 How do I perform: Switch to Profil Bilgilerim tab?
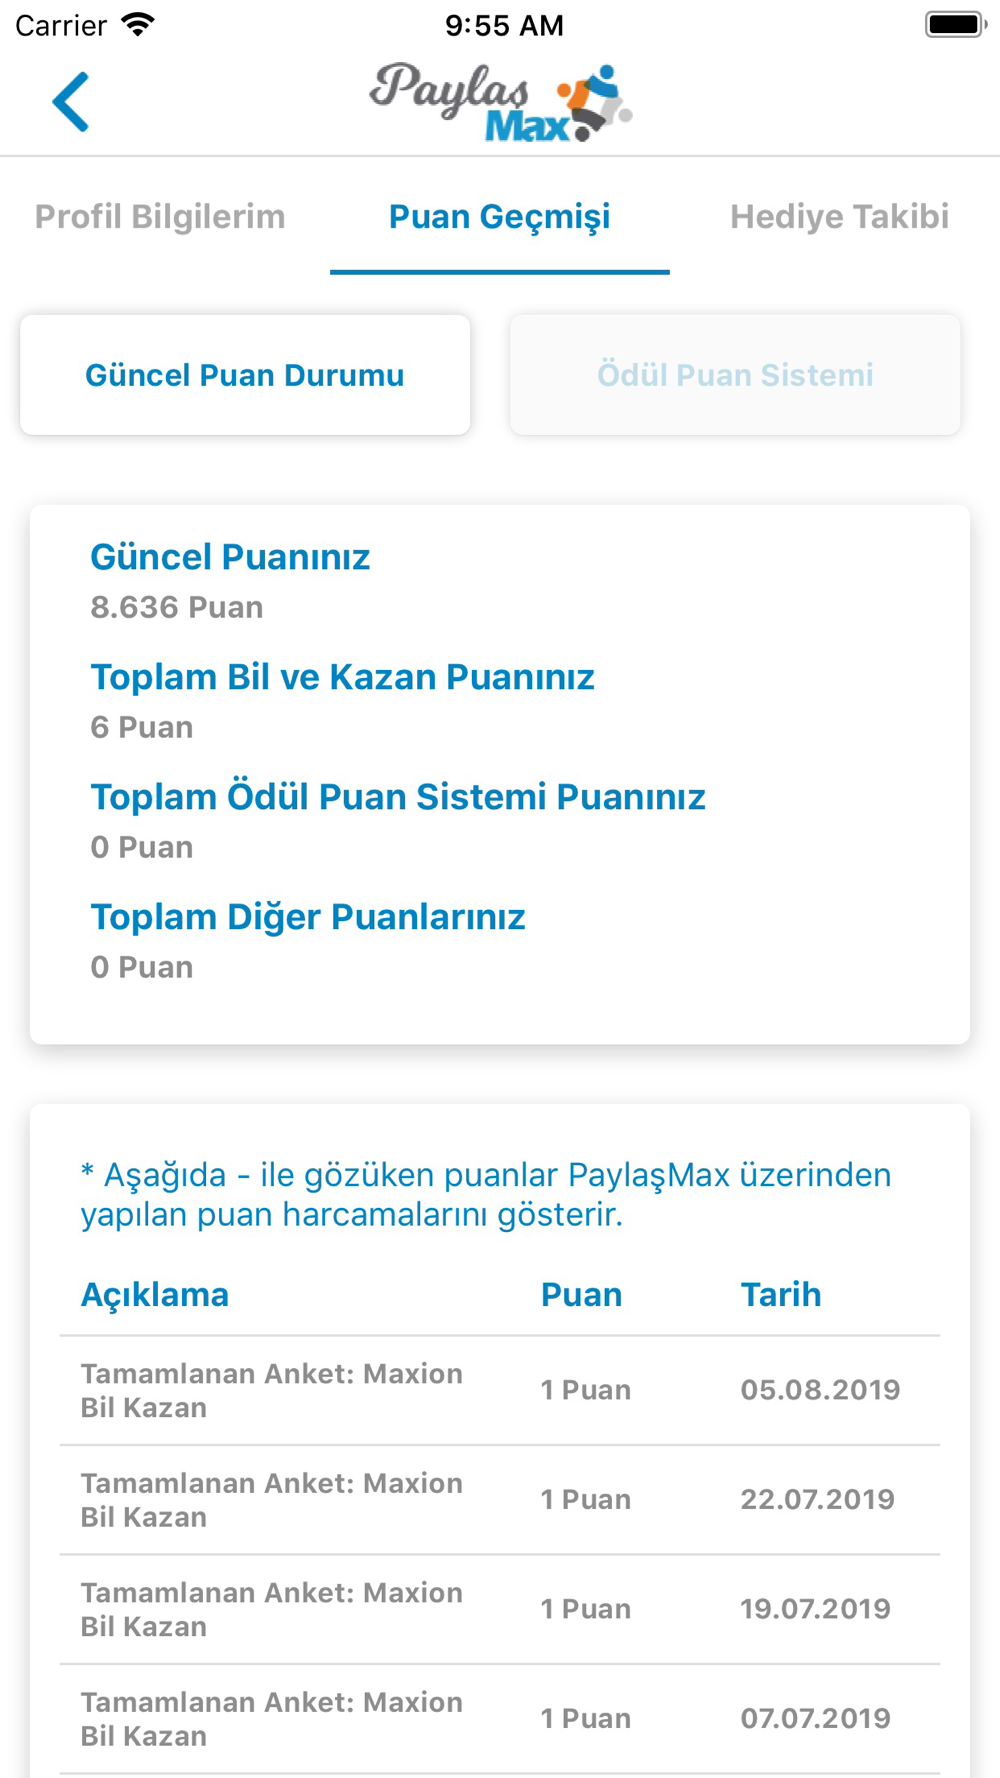pos(160,216)
